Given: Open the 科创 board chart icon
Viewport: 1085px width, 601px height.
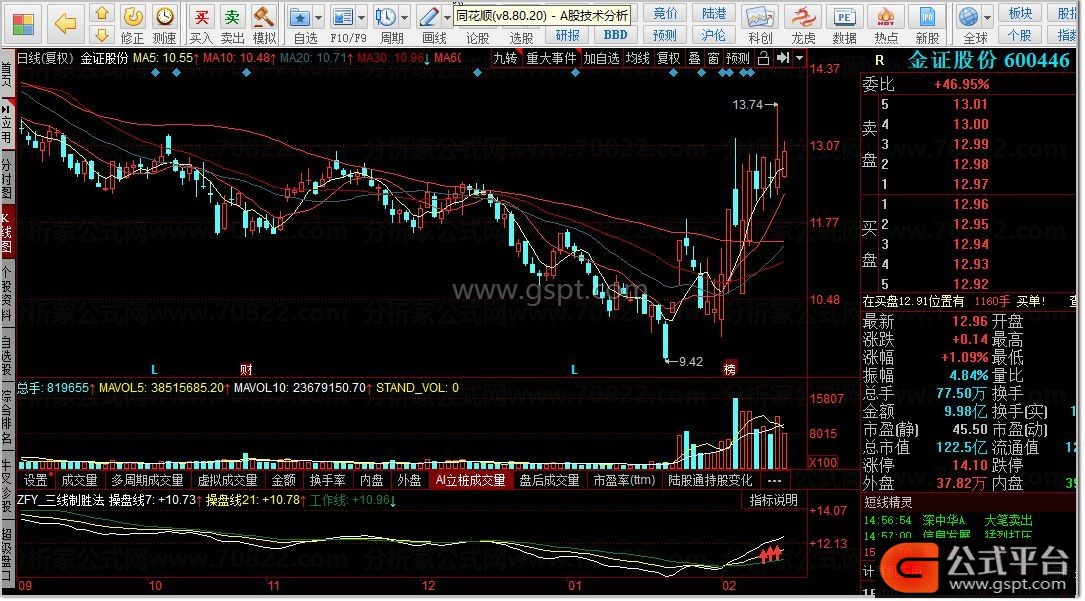Looking at the screenshot, I should (x=760, y=17).
